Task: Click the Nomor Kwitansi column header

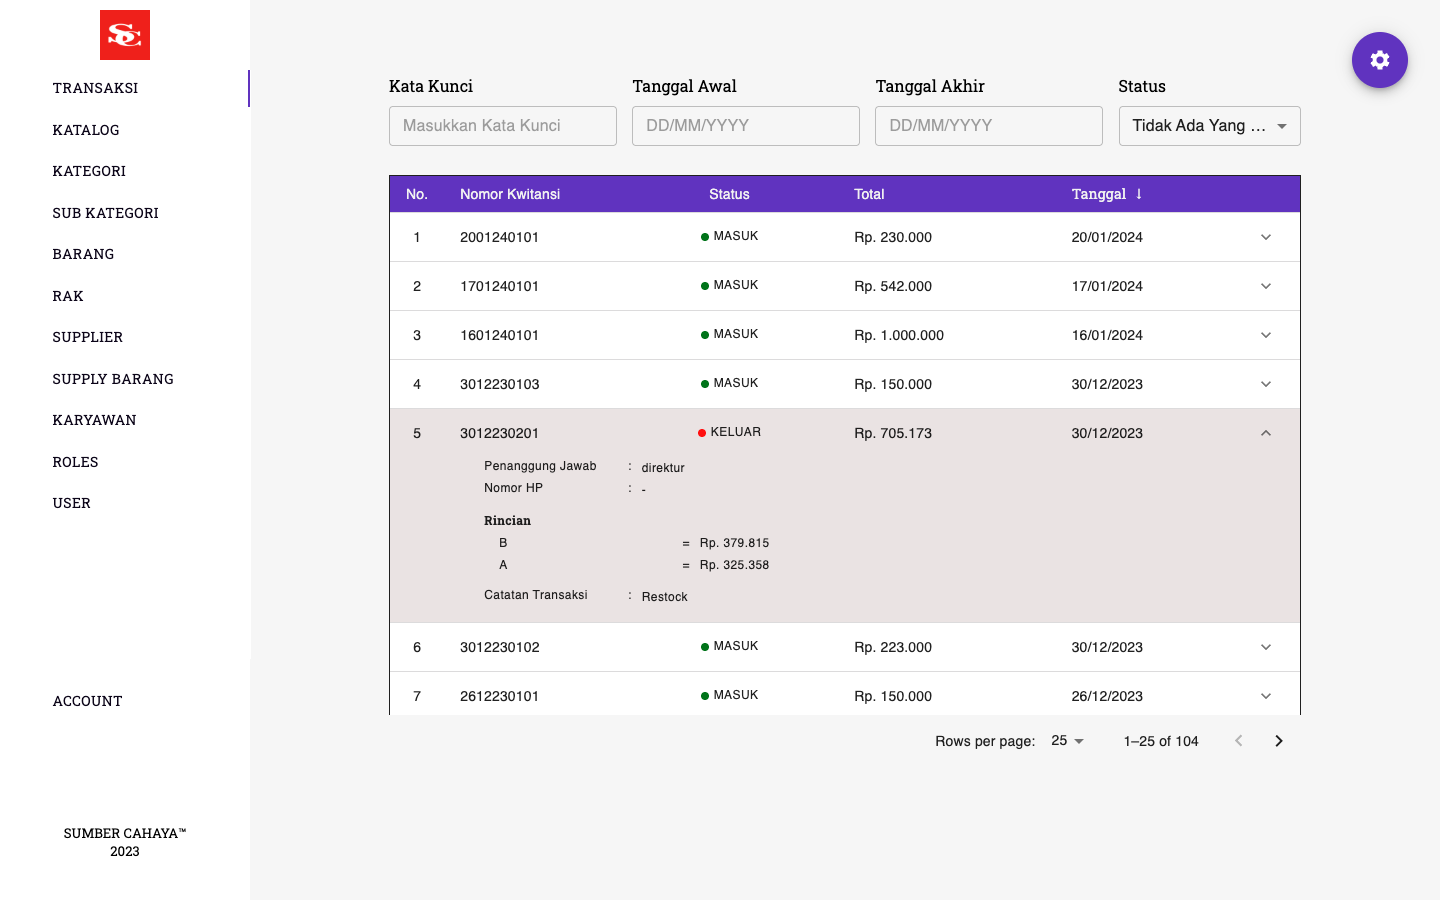Action: [x=510, y=194]
